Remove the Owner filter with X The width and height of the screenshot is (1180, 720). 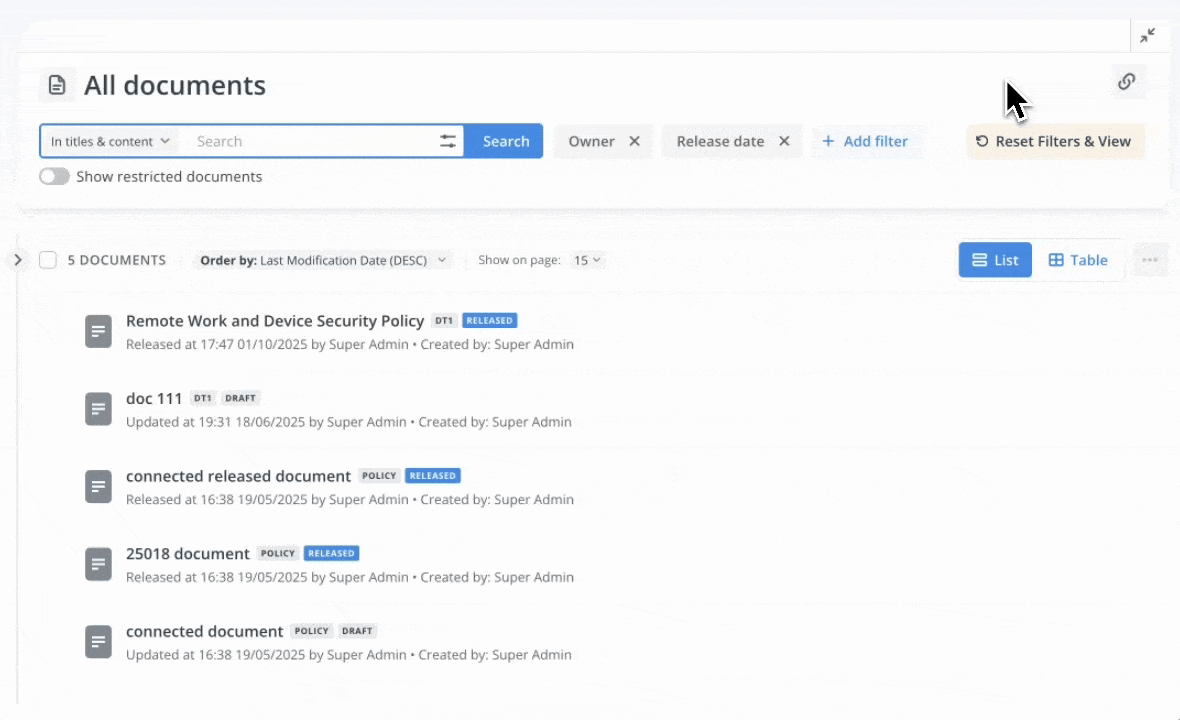pos(634,141)
